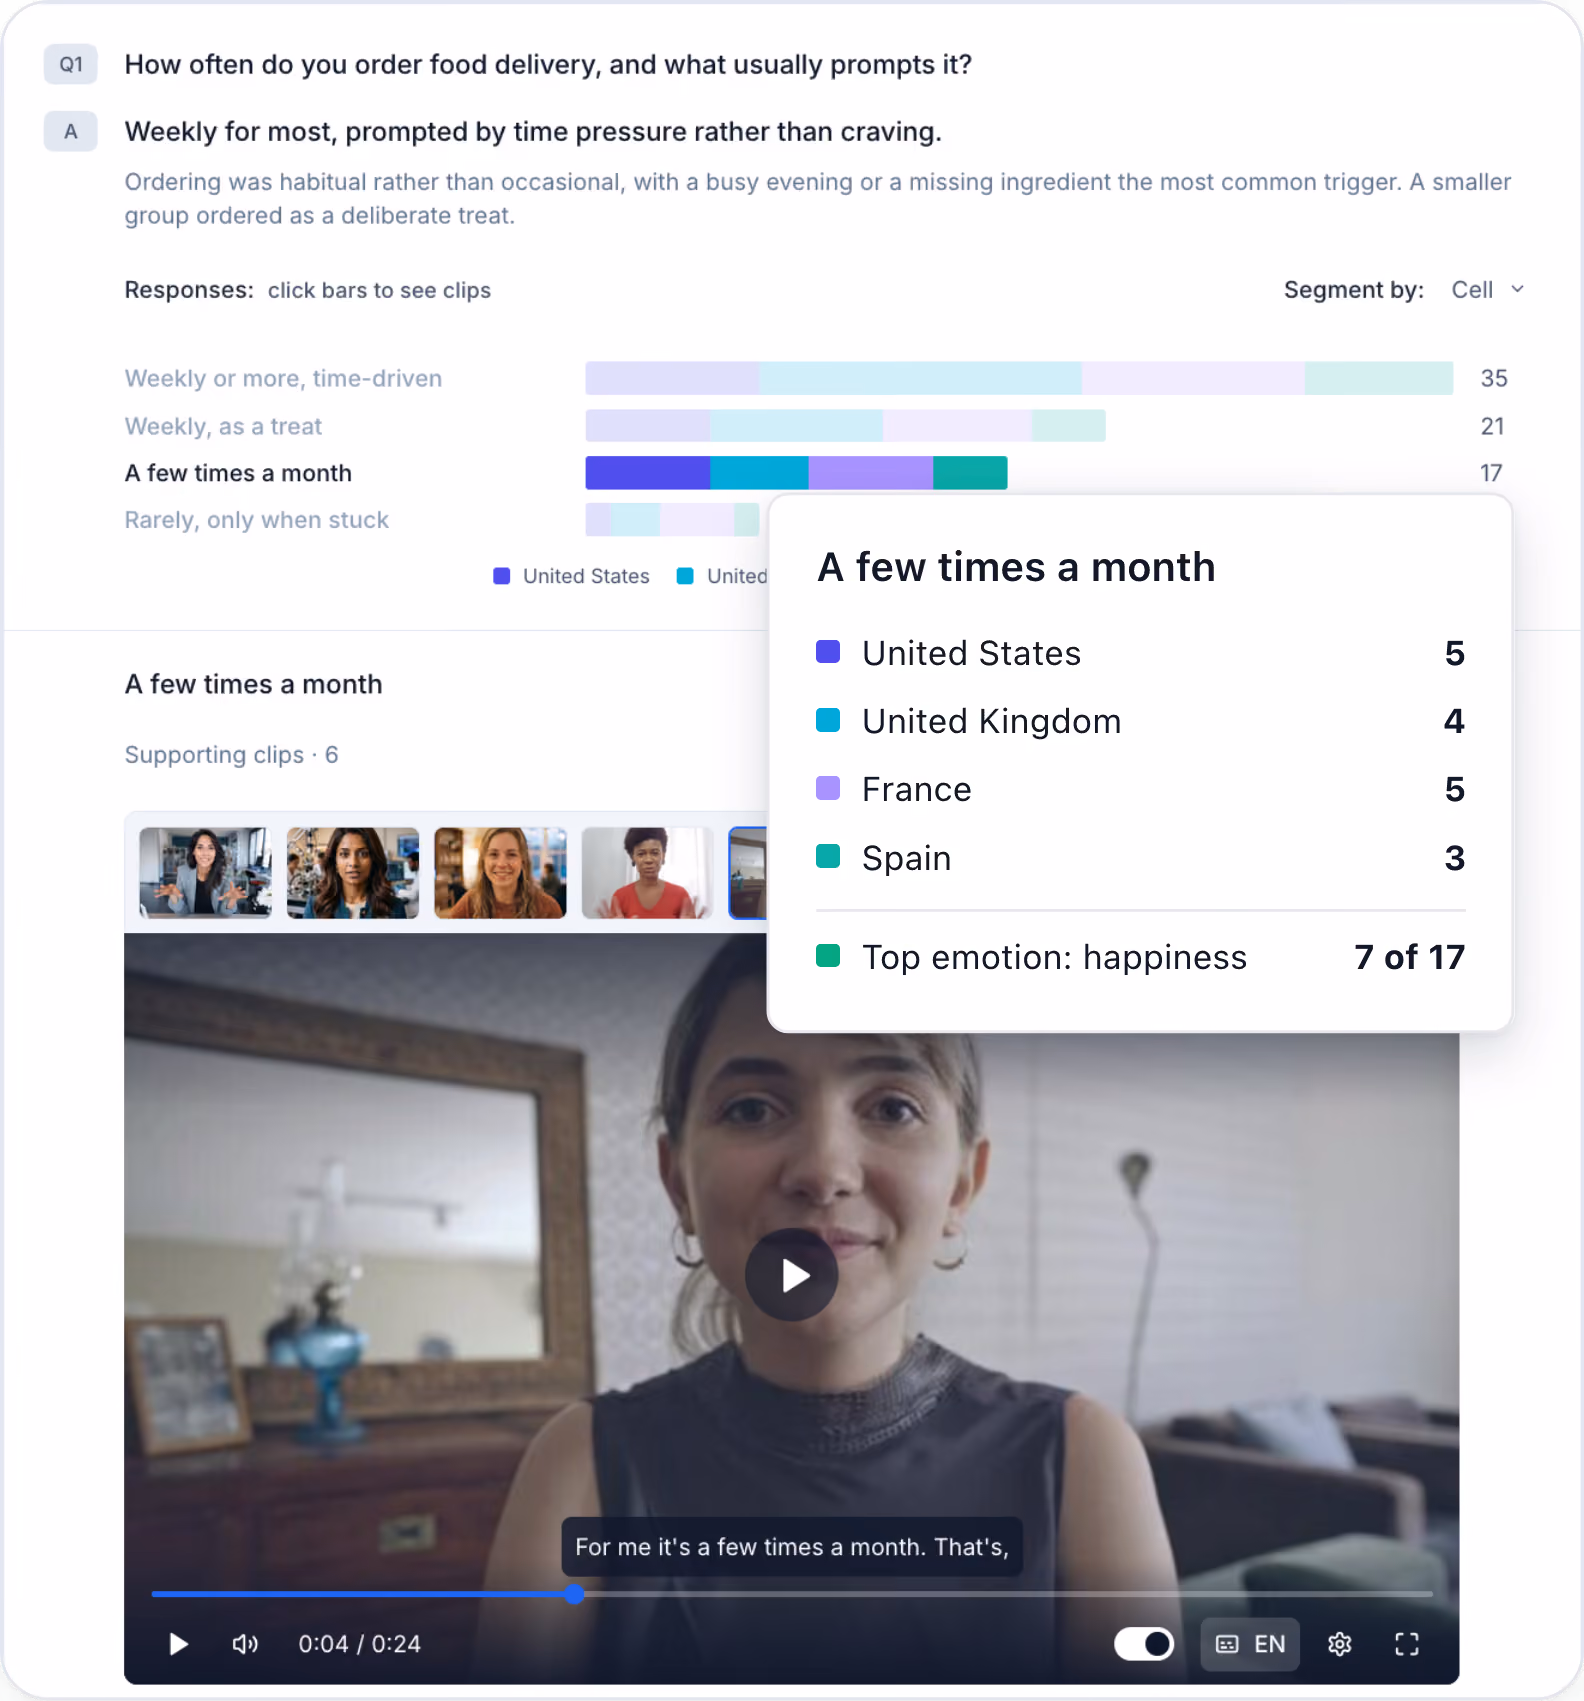Enter fullscreen mode for the video
Image resolution: width=1584 pixels, height=1701 pixels.
tap(1407, 1644)
